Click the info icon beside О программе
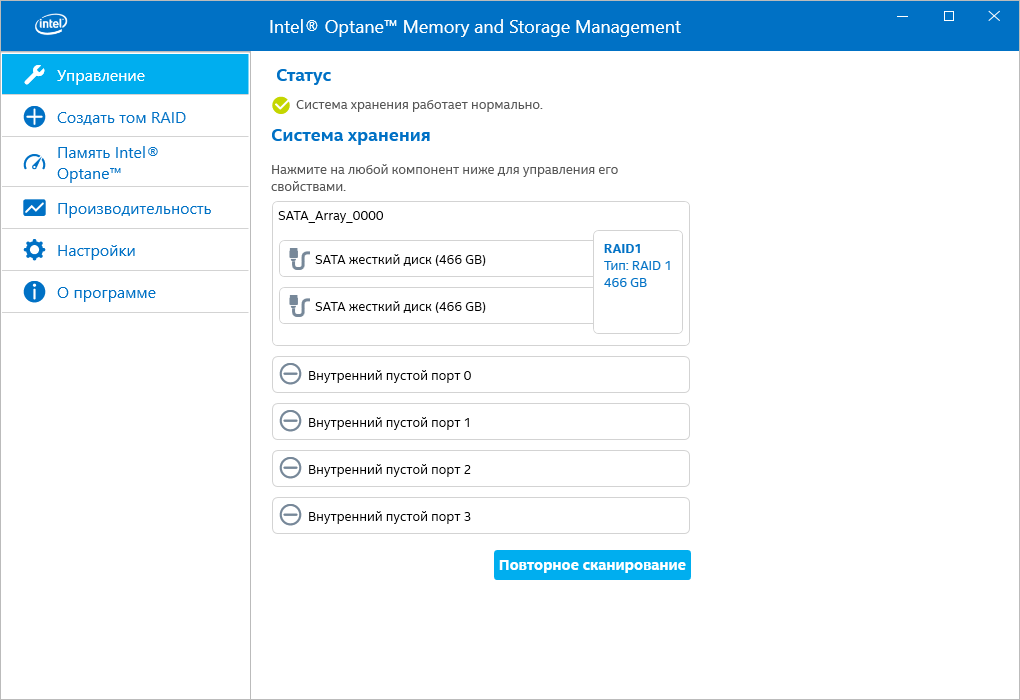The width and height of the screenshot is (1020, 700). (34, 292)
